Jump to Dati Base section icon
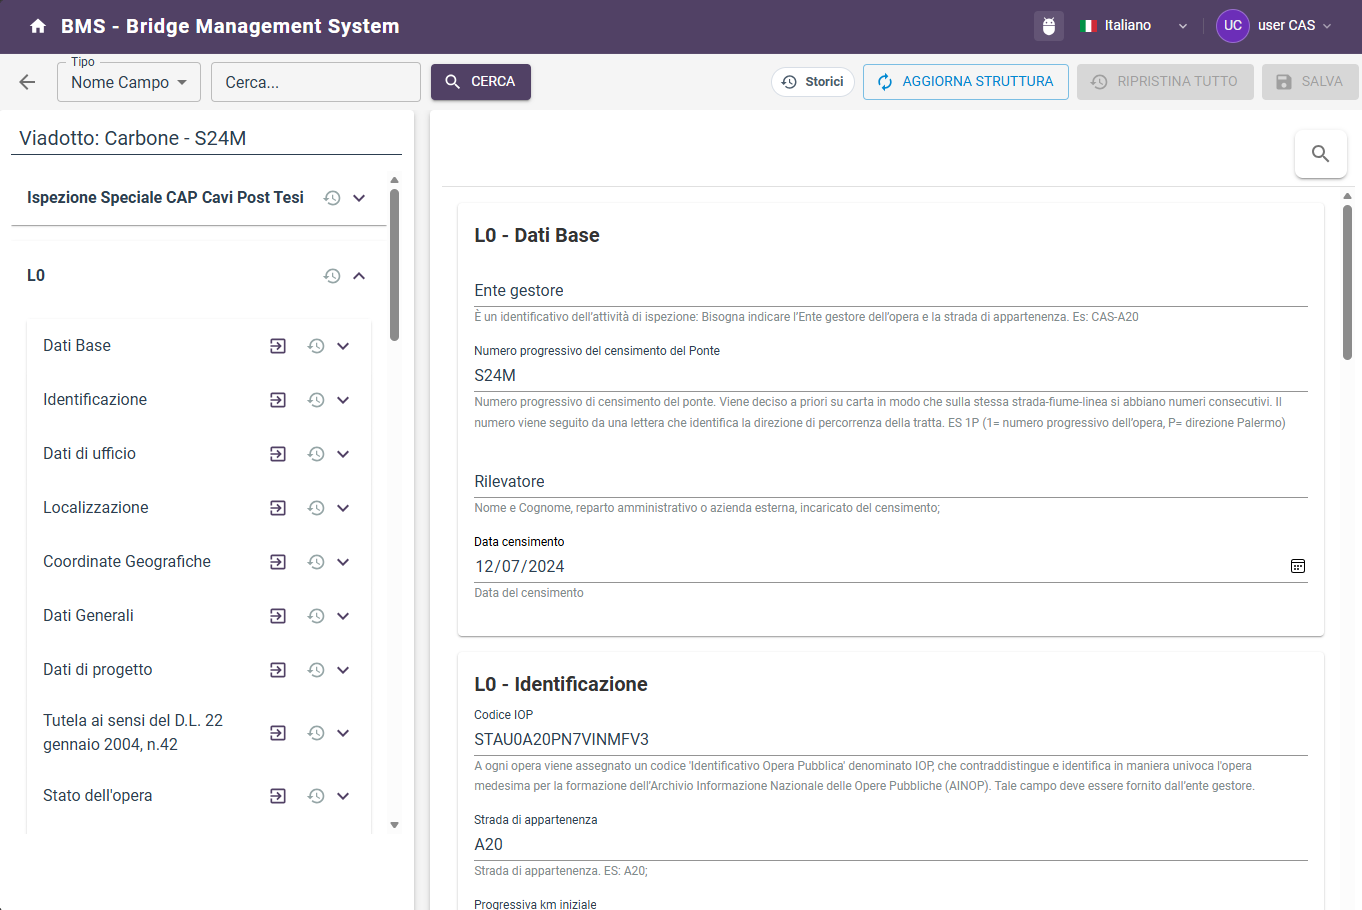This screenshot has width=1362, height=910. coord(278,346)
